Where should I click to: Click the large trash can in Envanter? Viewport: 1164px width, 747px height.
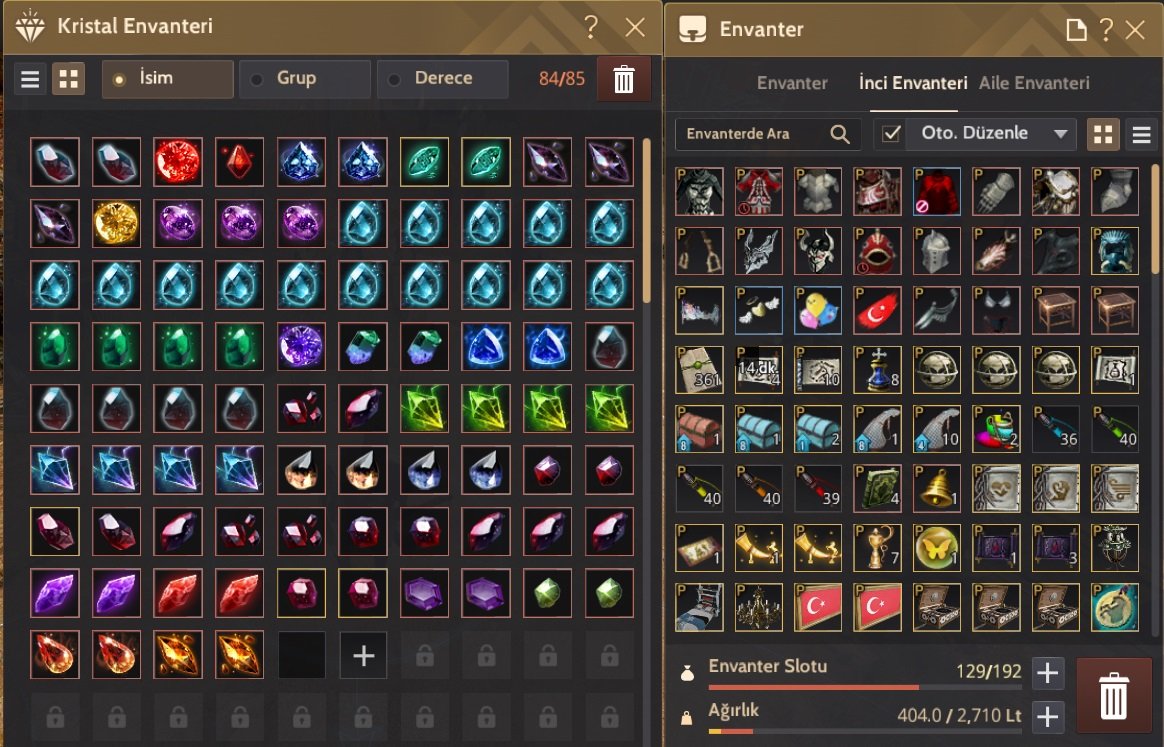(1114, 696)
